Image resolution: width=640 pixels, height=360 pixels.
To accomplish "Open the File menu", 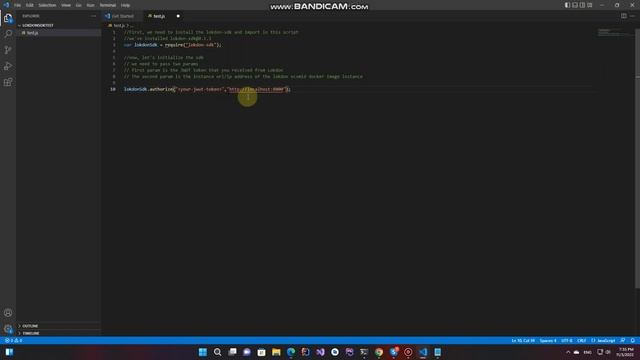I will coord(18,5).
